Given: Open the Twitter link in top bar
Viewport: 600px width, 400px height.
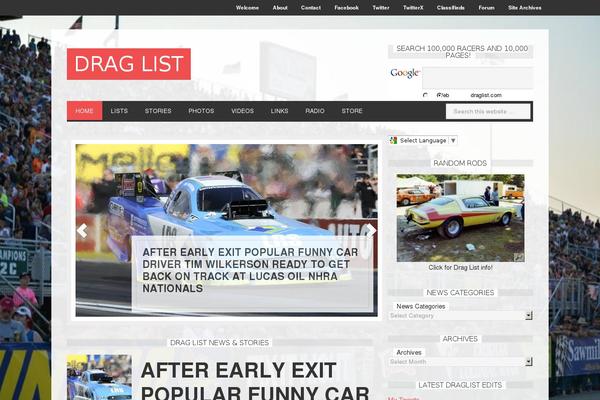Looking at the screenshot, I should 381,8.
